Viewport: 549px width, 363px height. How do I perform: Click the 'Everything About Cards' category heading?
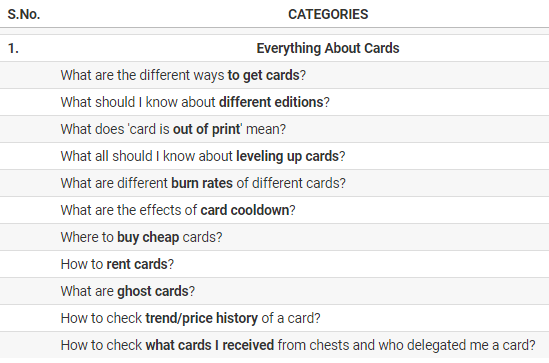click(x=328, y=48)
